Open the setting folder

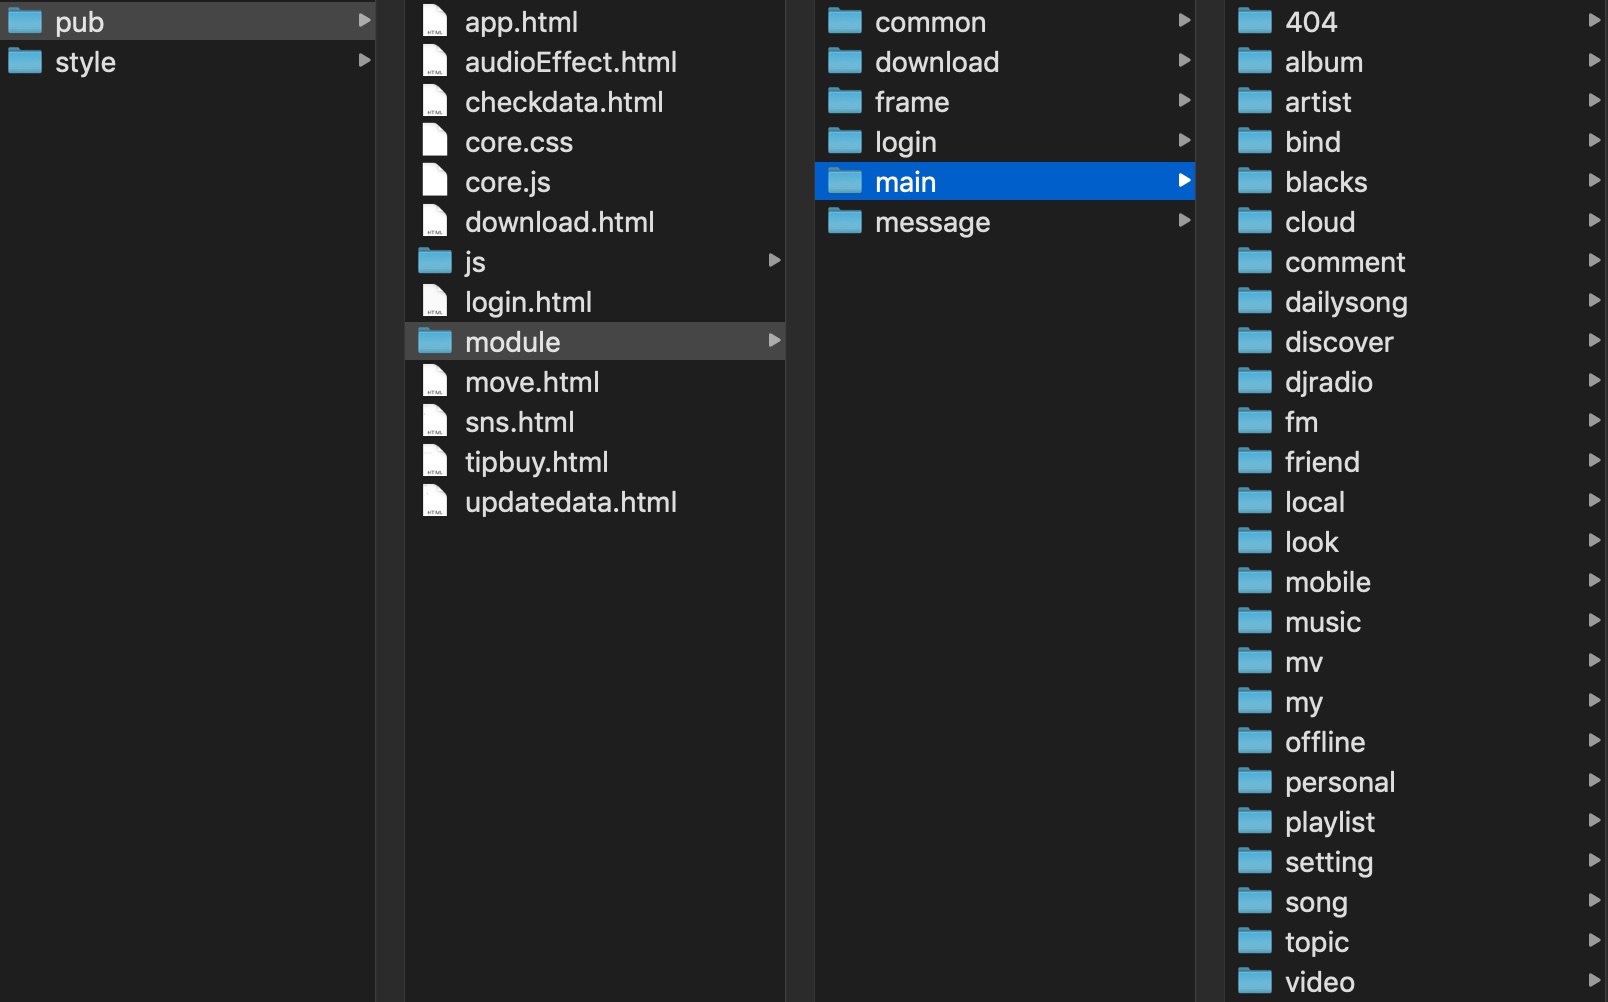1328,862
